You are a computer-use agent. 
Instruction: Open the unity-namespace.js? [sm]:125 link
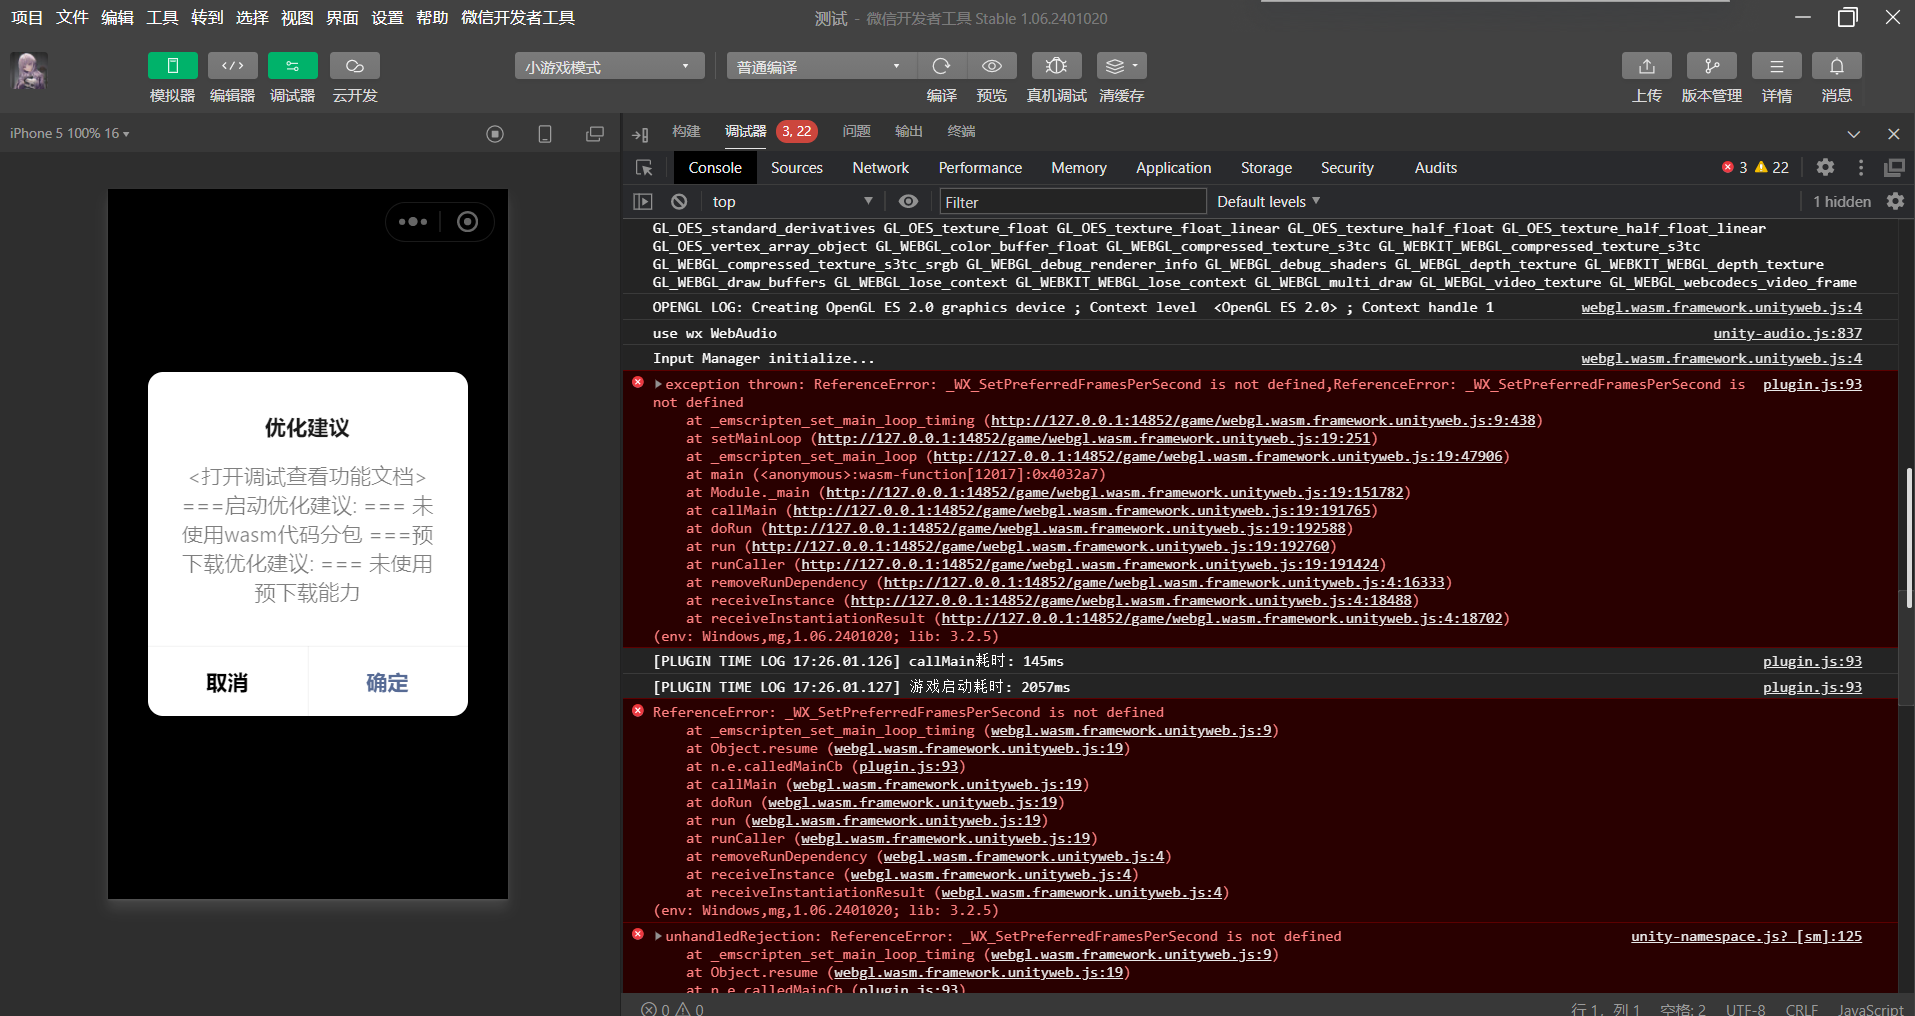click(1746, 936)
